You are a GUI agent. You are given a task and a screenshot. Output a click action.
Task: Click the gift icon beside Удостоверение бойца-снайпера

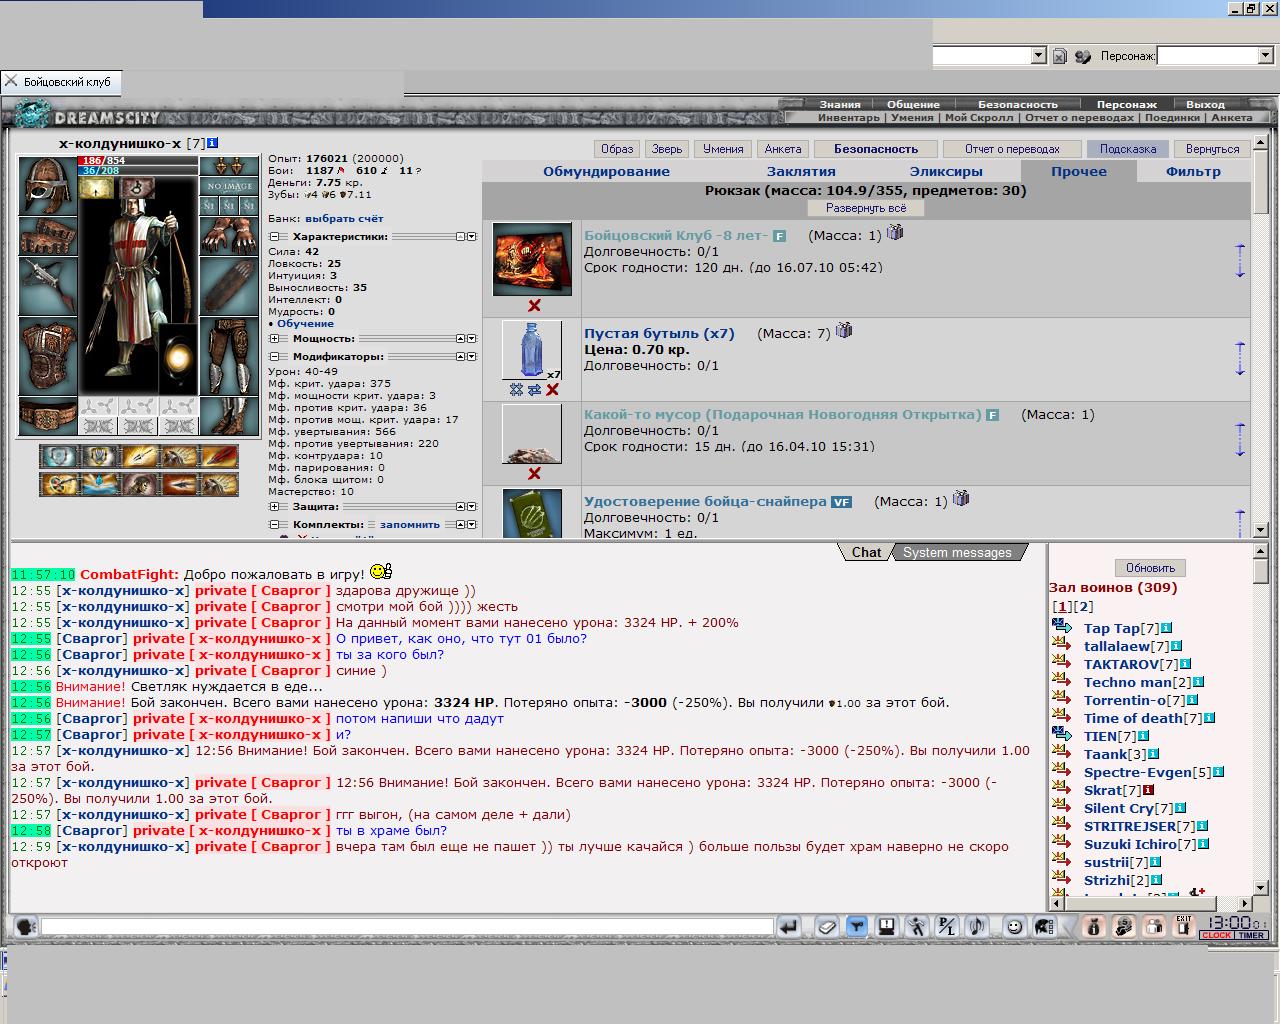point(961,498)
